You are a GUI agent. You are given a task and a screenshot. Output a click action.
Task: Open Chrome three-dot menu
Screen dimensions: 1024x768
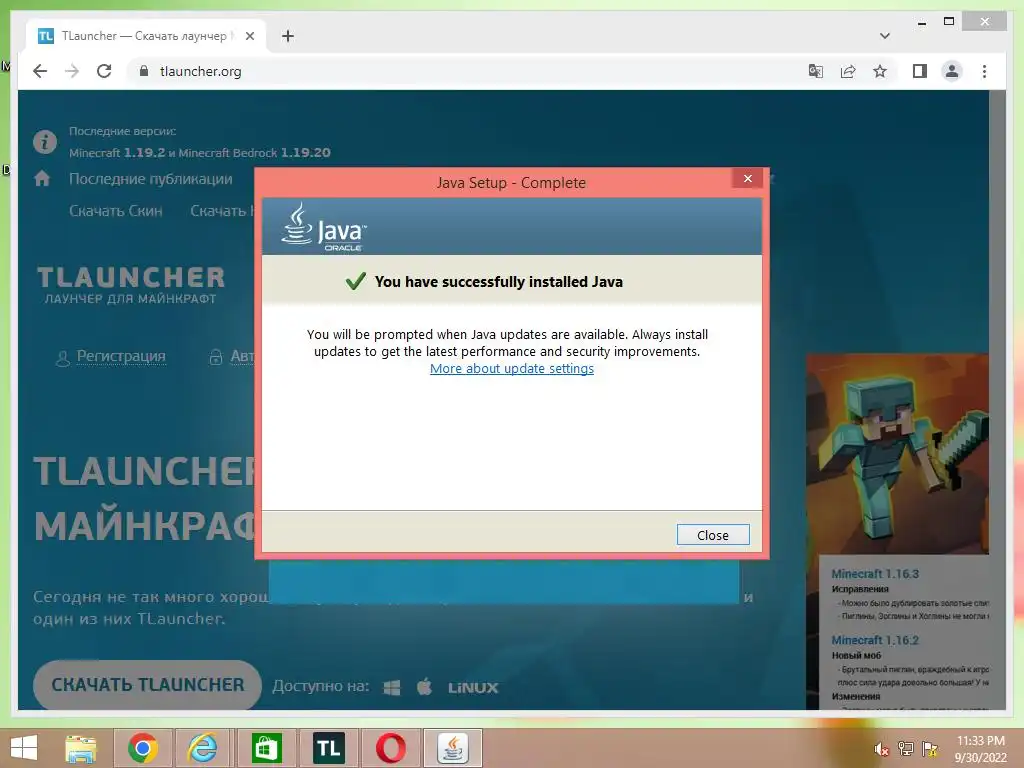pyautogui.click(x=984, y=71)
